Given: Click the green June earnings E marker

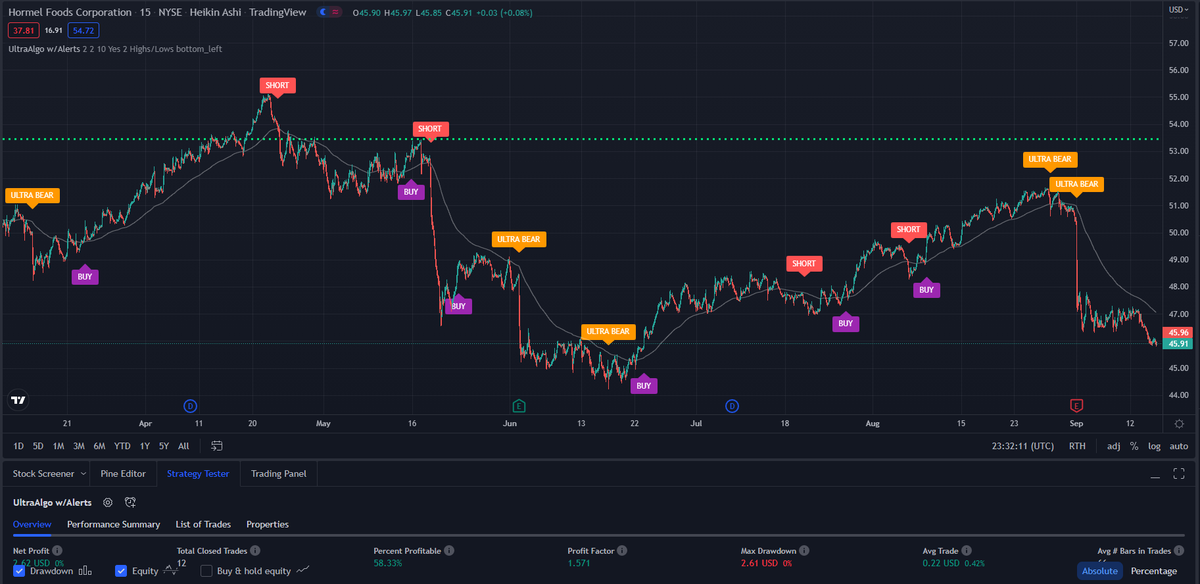Looking at the screenshot, I should click(518, 406).
